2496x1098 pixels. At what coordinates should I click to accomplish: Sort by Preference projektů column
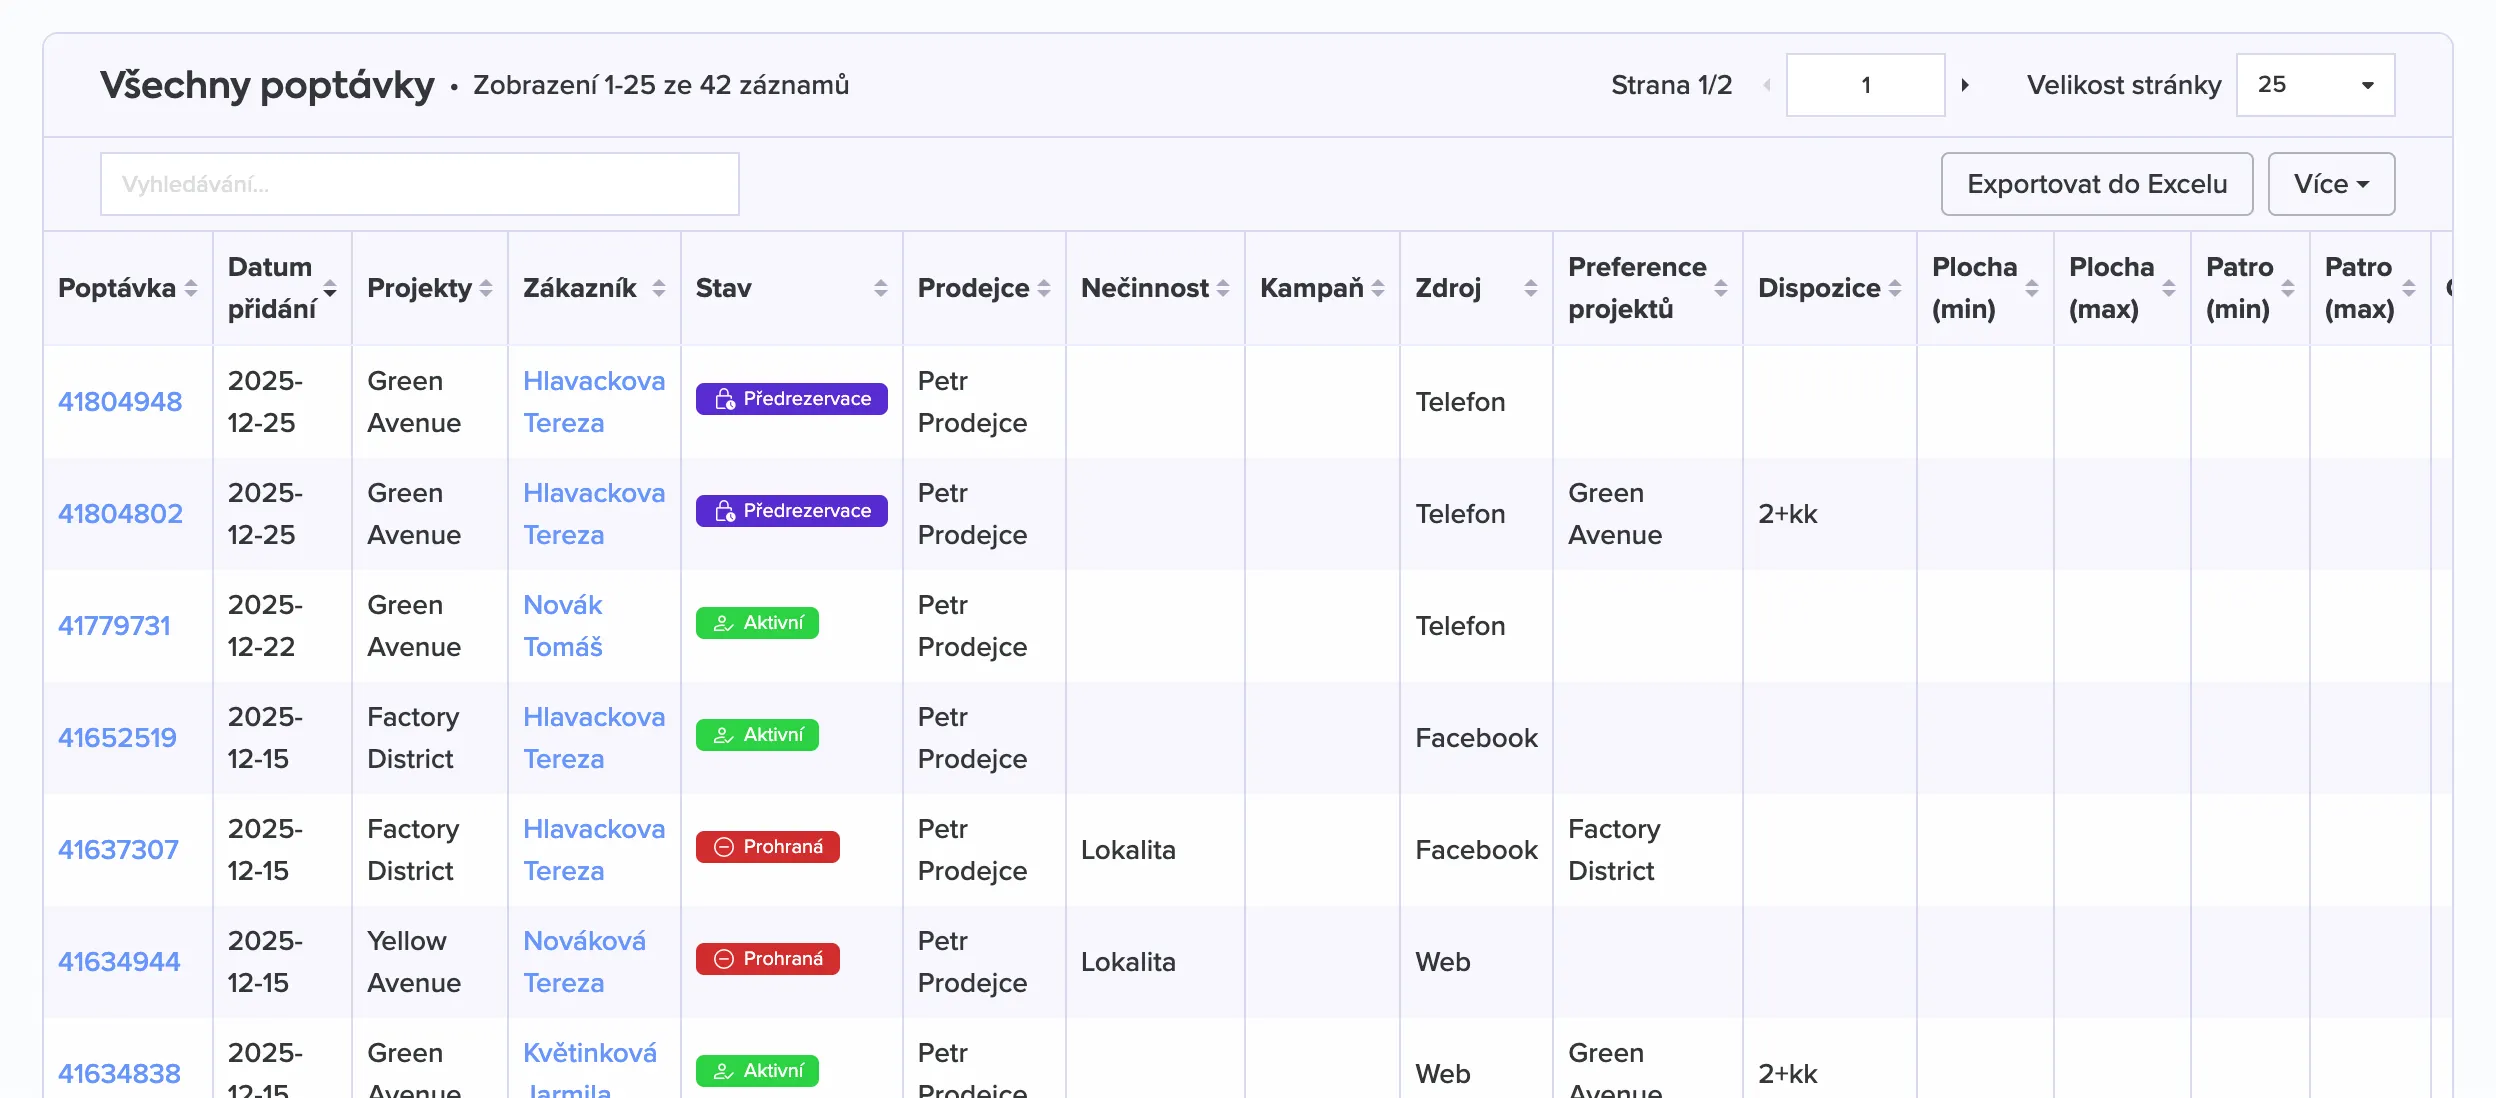1721,288
